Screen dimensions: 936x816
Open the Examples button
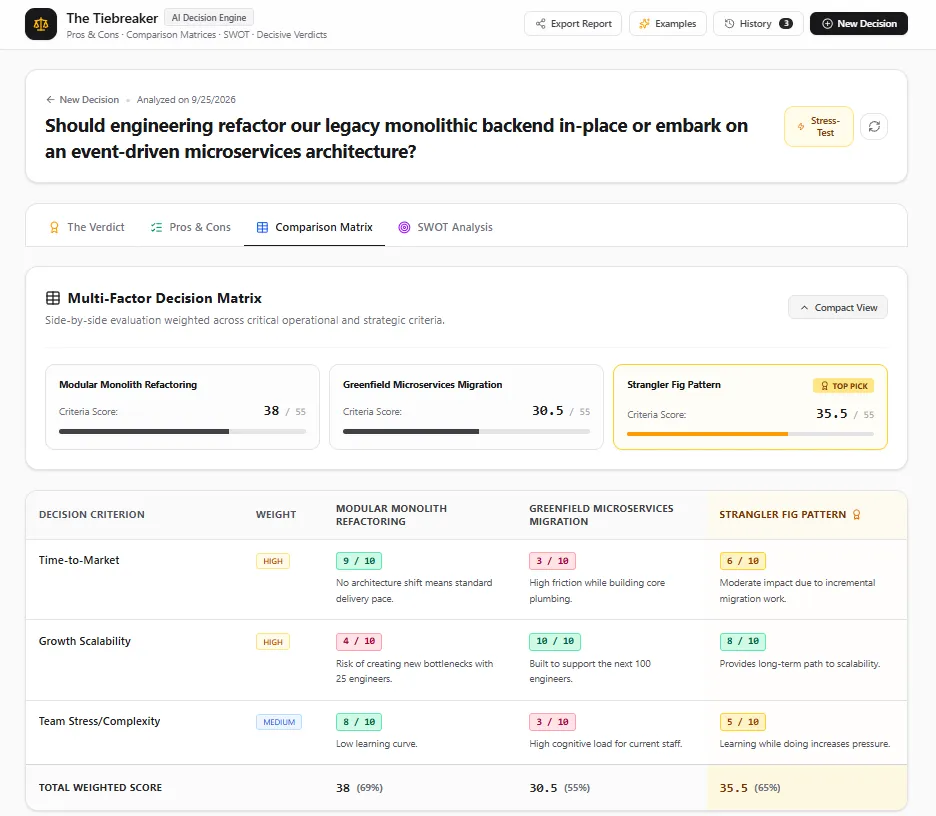668,24
